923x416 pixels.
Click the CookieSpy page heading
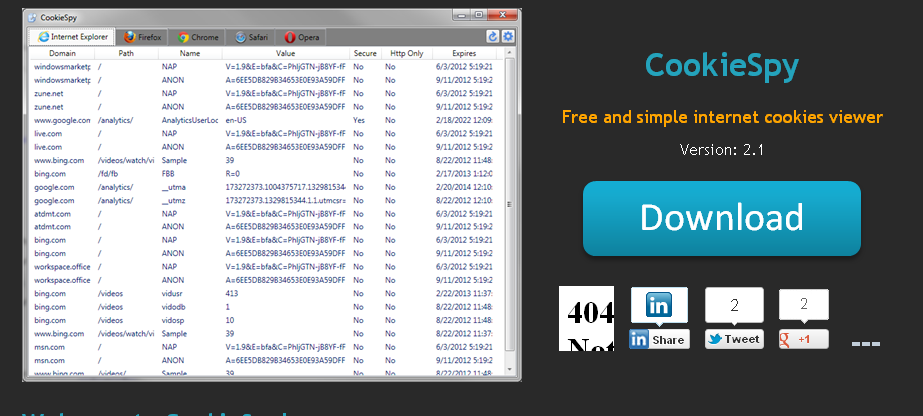(722, 66)
